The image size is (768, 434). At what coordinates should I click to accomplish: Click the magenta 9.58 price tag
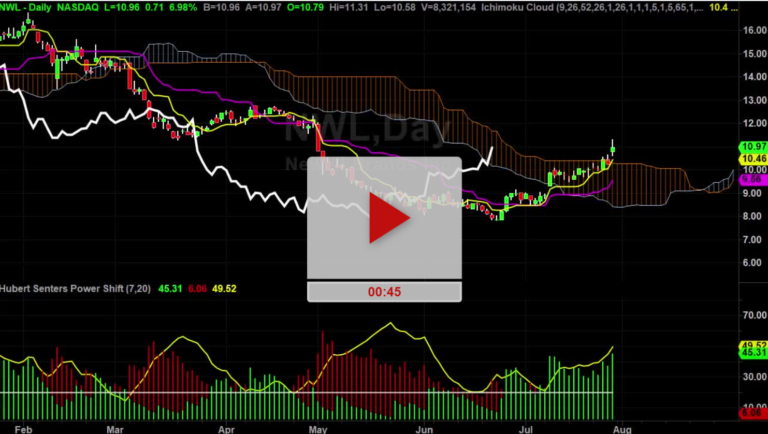(753, 178)
